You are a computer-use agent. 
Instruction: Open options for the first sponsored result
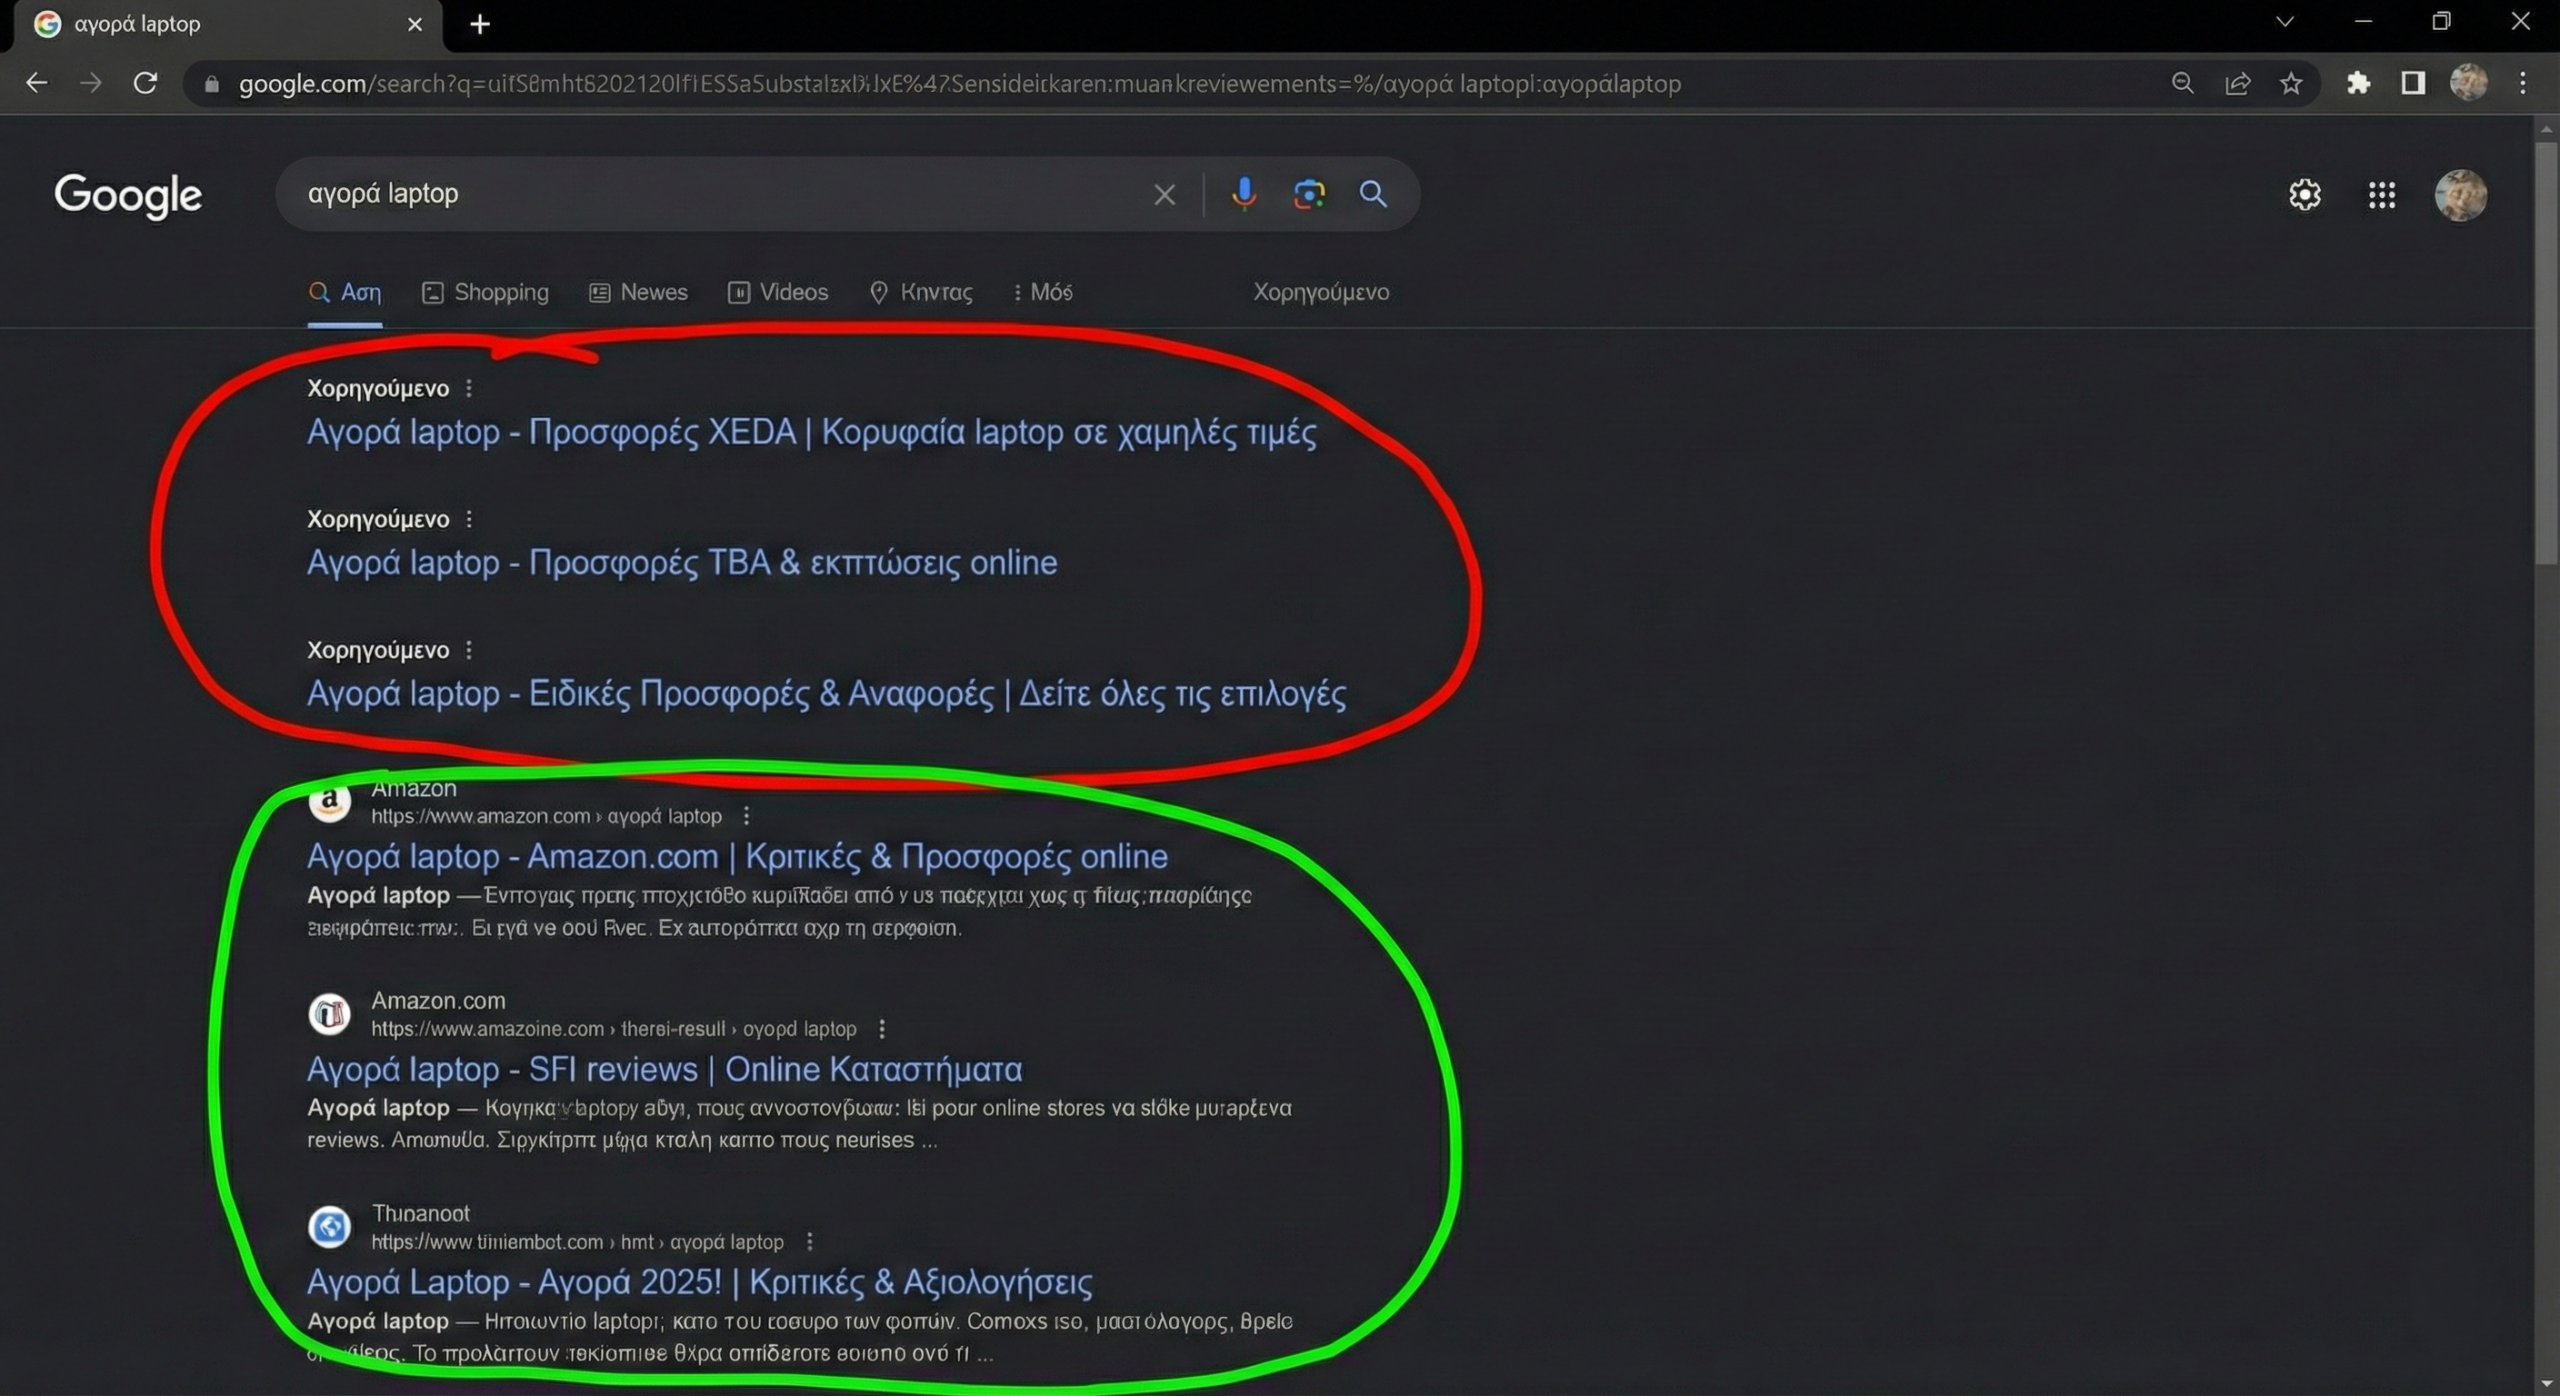coord(469,388)
